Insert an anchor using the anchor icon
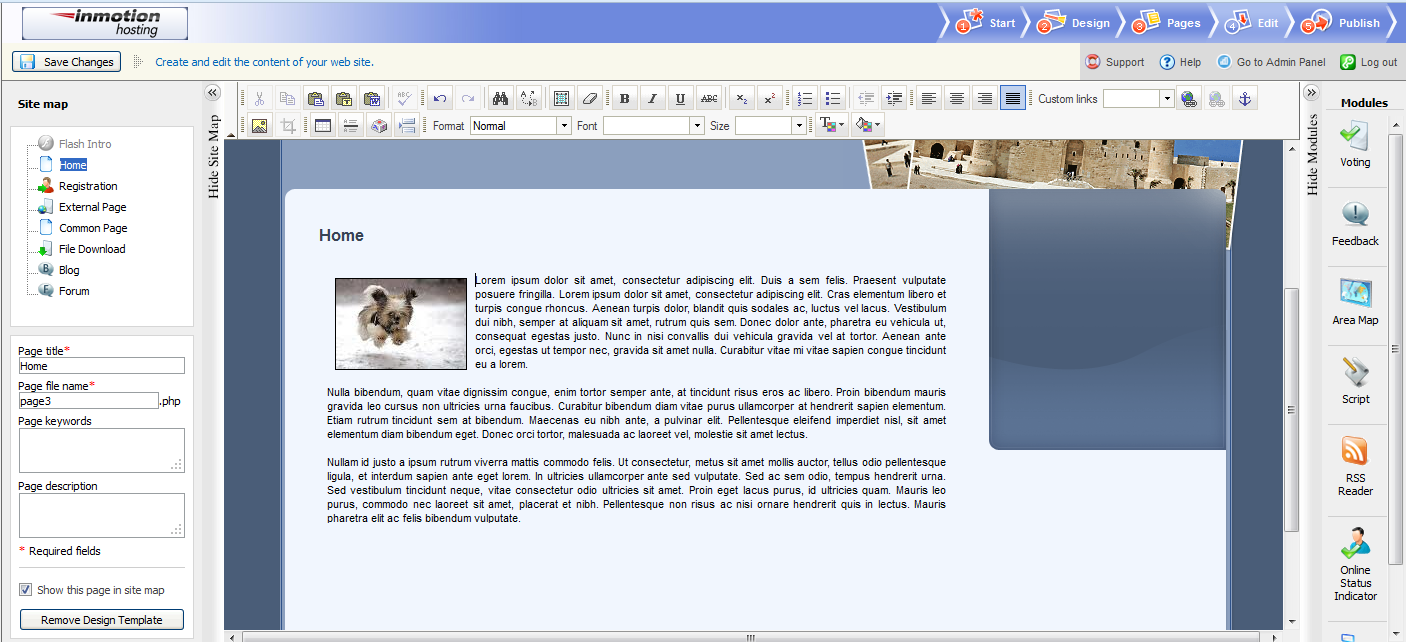Image resolution: width=1406 pixels, height=642 pixels. [x=1244, y=98]
